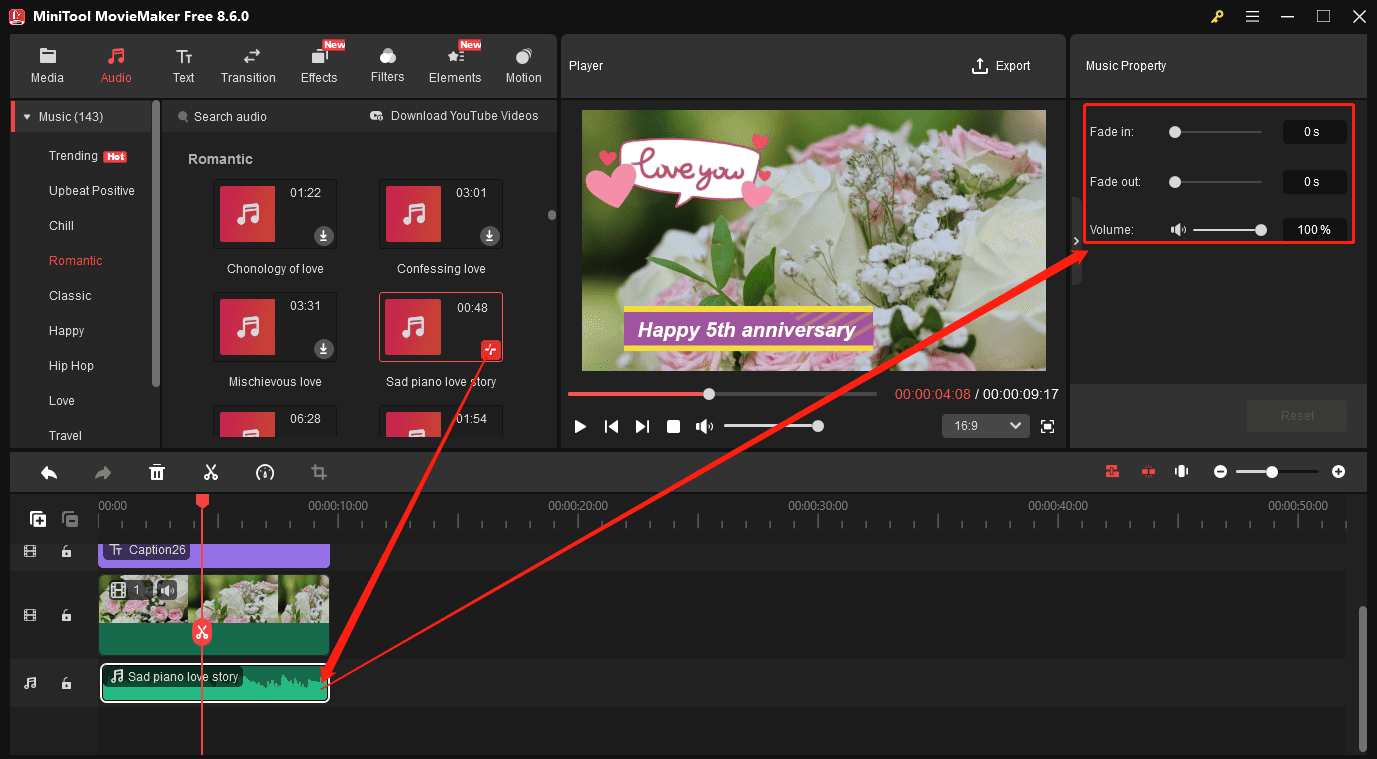Switch to the Audio tab

pos(116,66)
